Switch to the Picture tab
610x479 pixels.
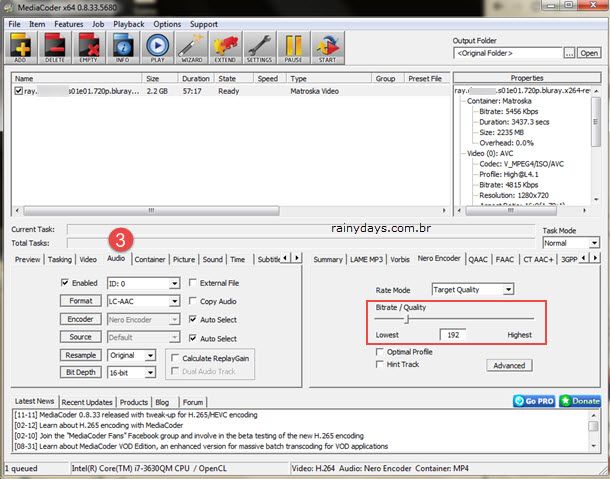click(184, 260)
